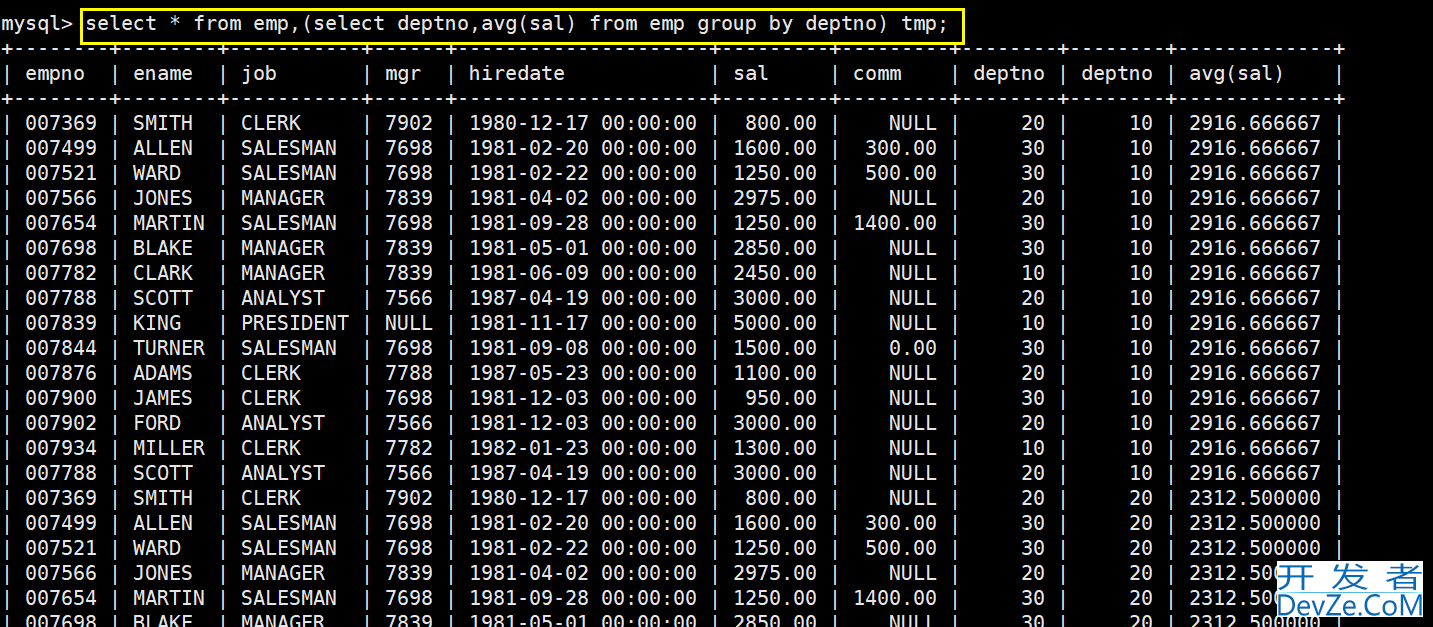Click the mysql> prompt text

37,23
